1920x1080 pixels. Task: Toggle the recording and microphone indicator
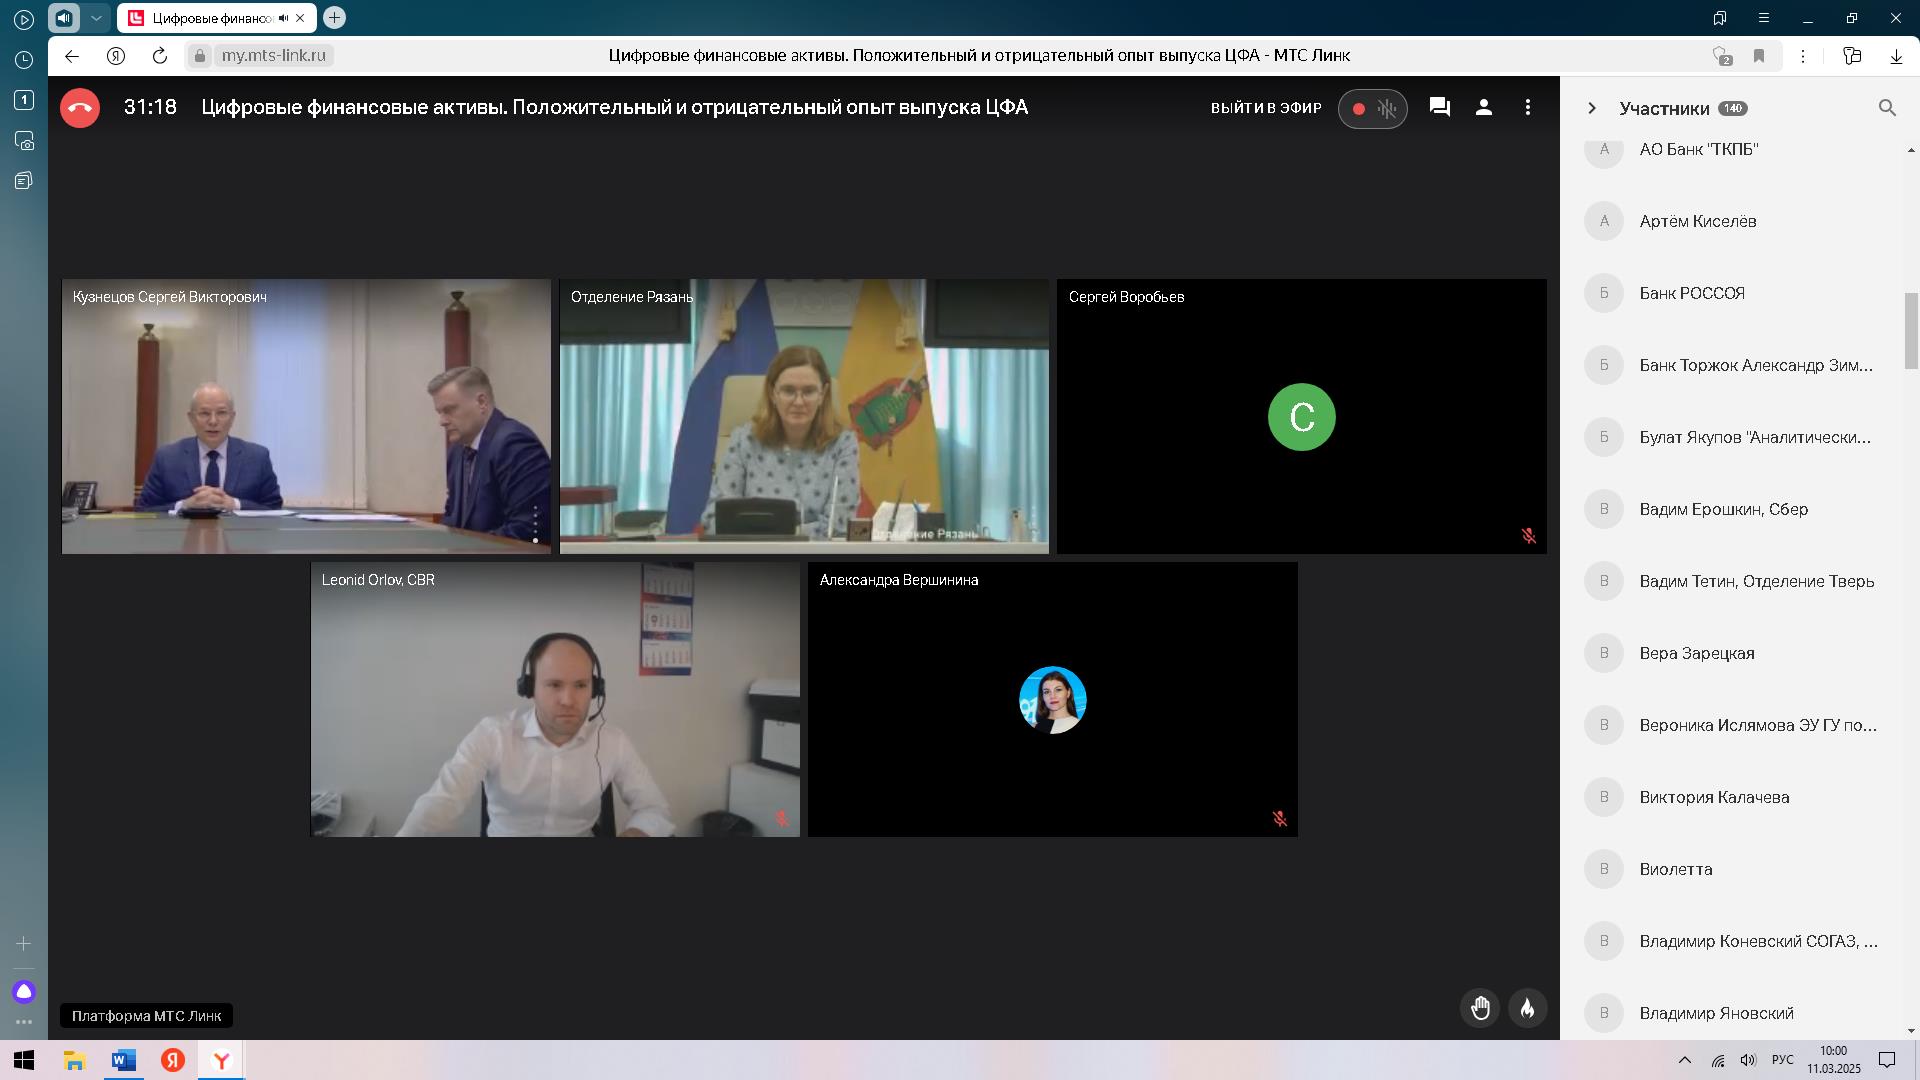click(x=1373, y=108)
